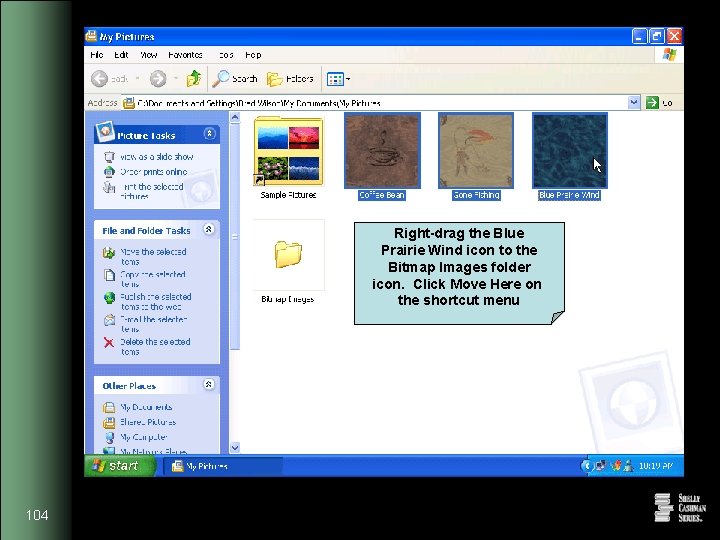This screenshot has width=720, height=540.
Task: Click the Start button on taskbar
Action: pos(120,466)
